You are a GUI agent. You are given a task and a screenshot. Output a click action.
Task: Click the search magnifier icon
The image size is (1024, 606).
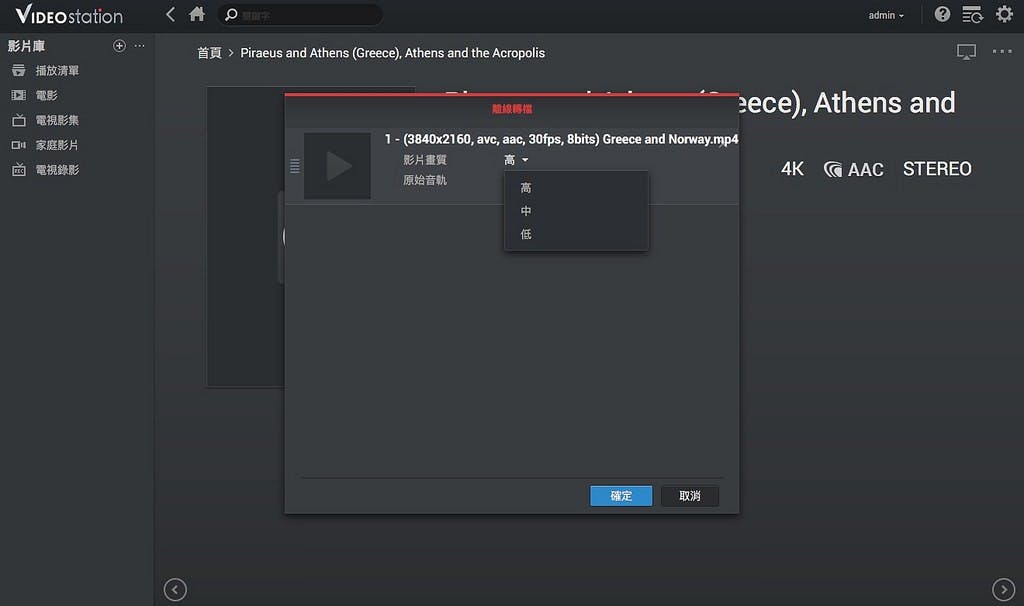pos(231,14)
